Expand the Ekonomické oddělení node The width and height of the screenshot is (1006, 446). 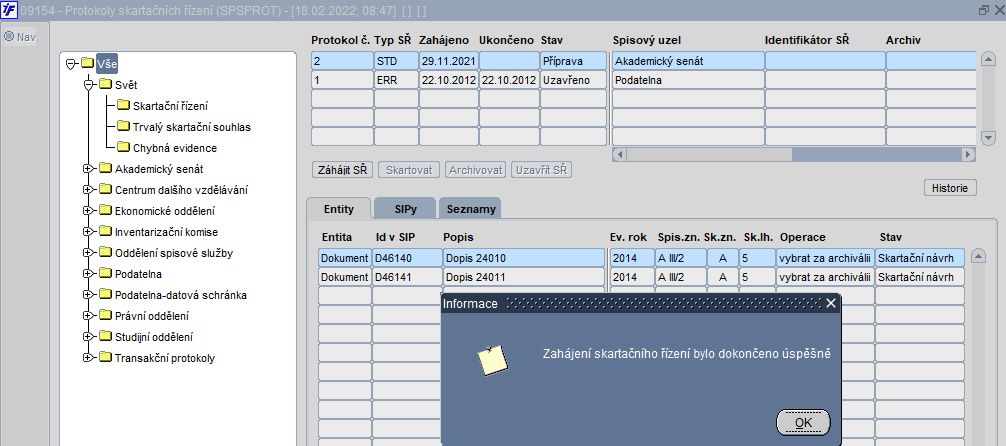(88, 211)
